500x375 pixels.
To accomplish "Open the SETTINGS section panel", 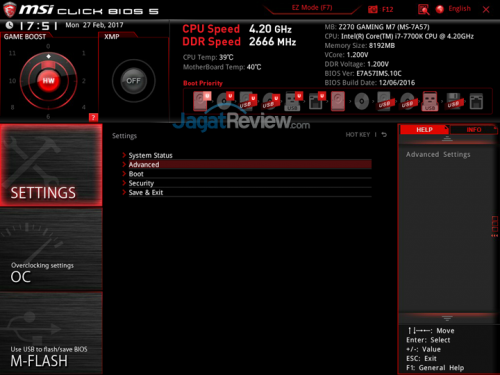I will coord(51,165).
